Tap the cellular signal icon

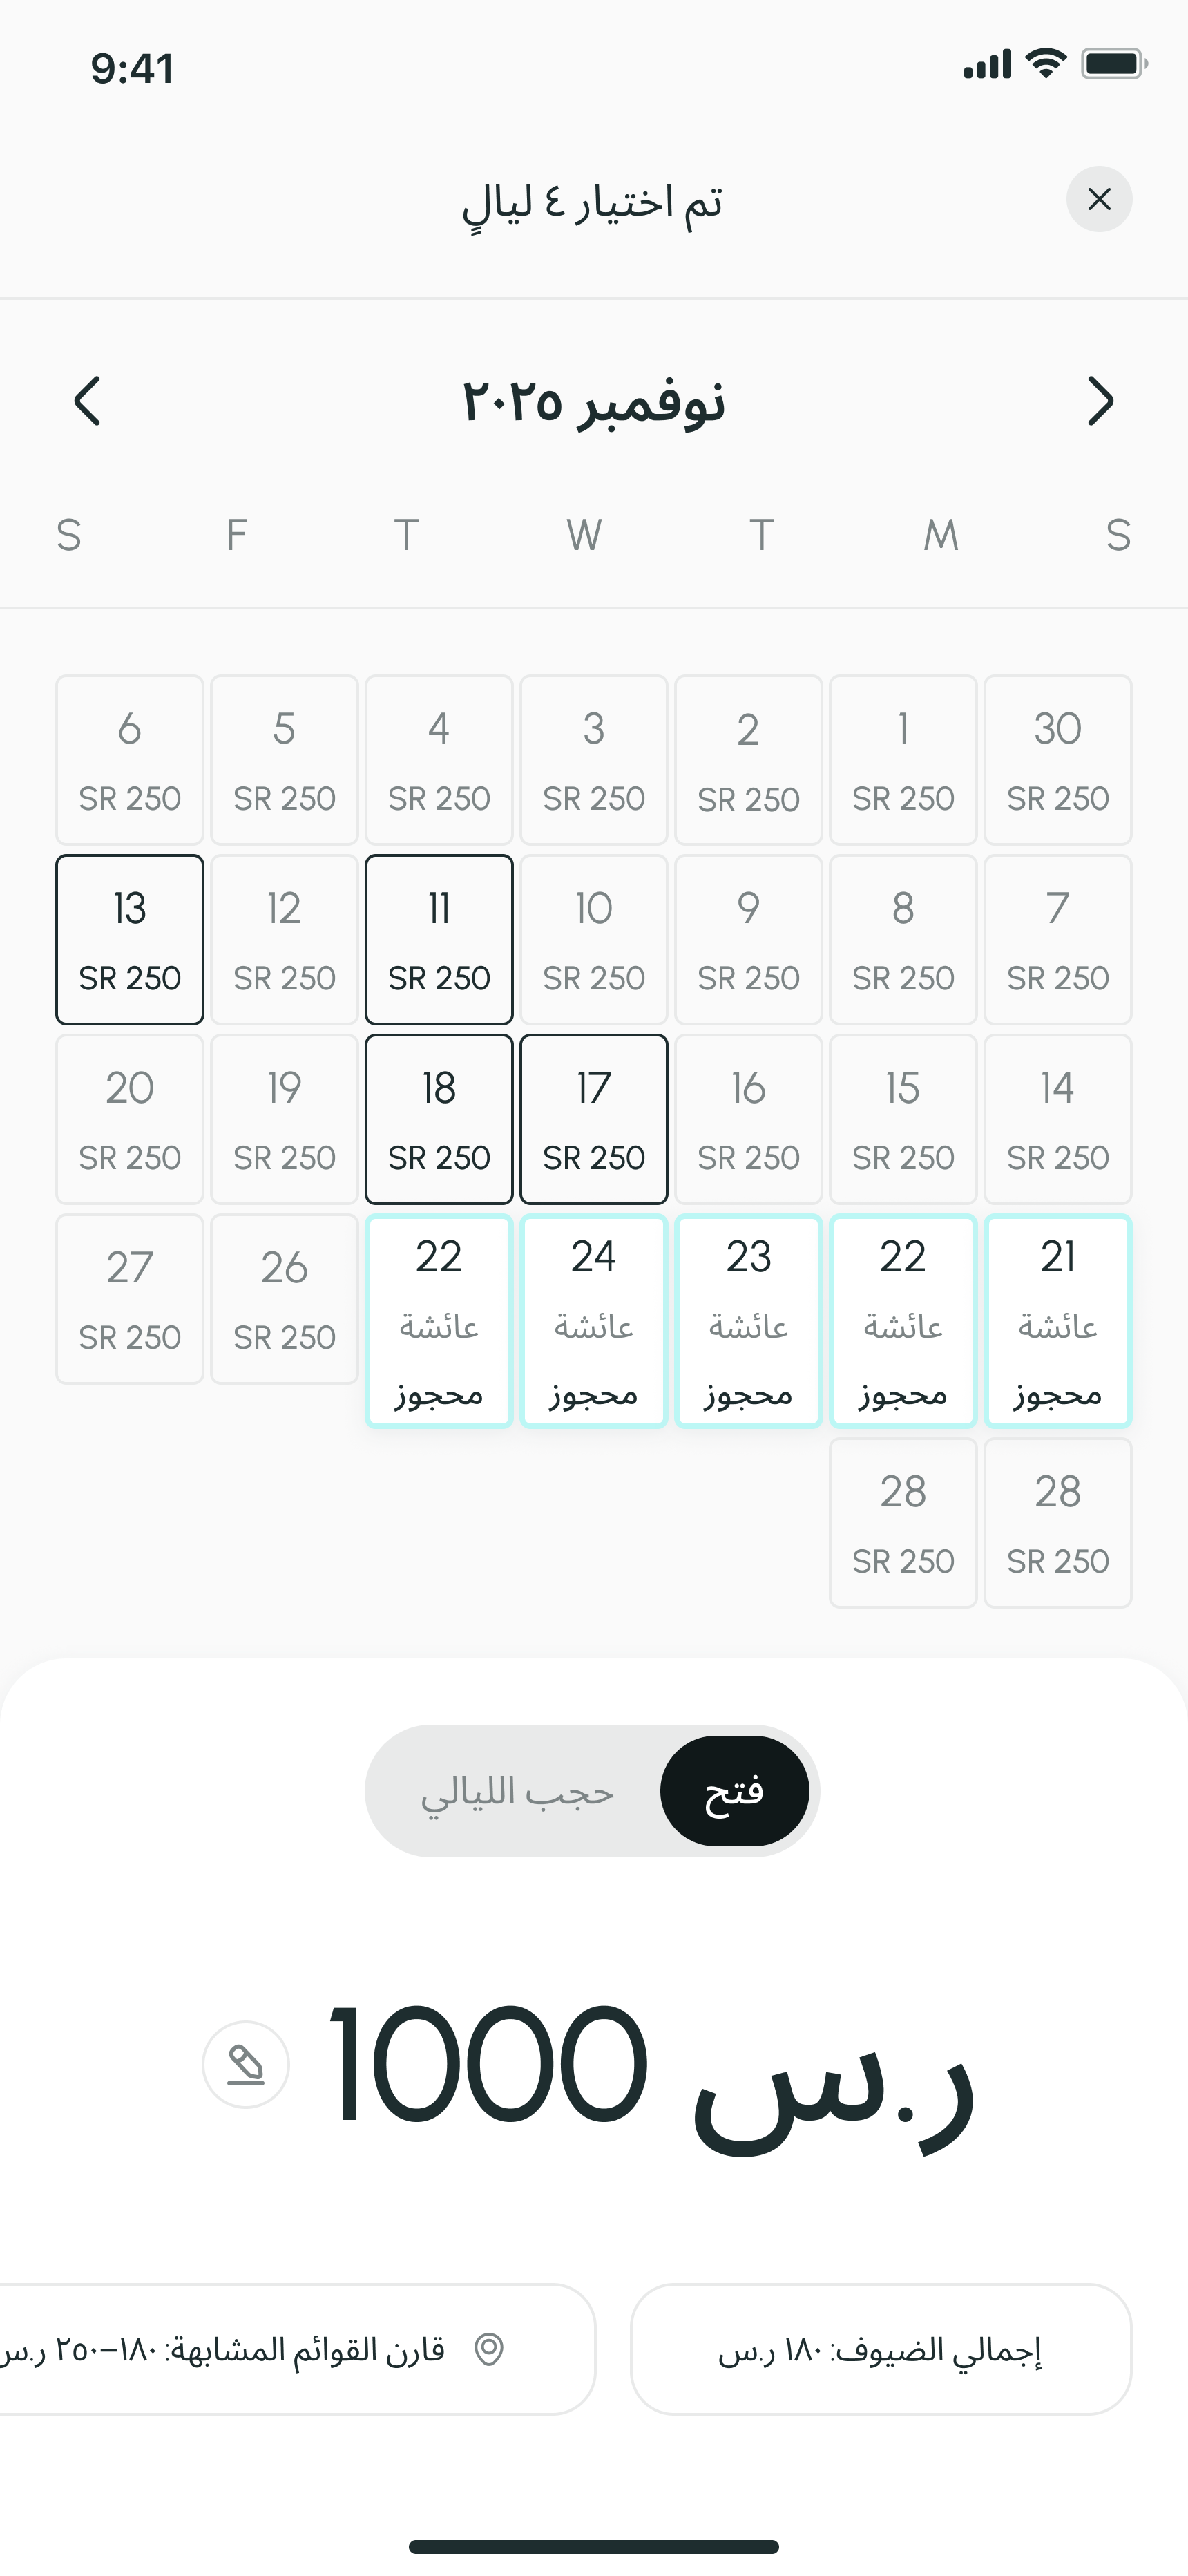coord(988,64)
